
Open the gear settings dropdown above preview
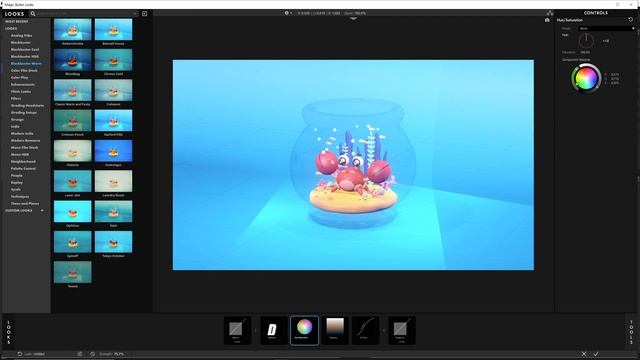pyautogui.click(x=288, y=13)
